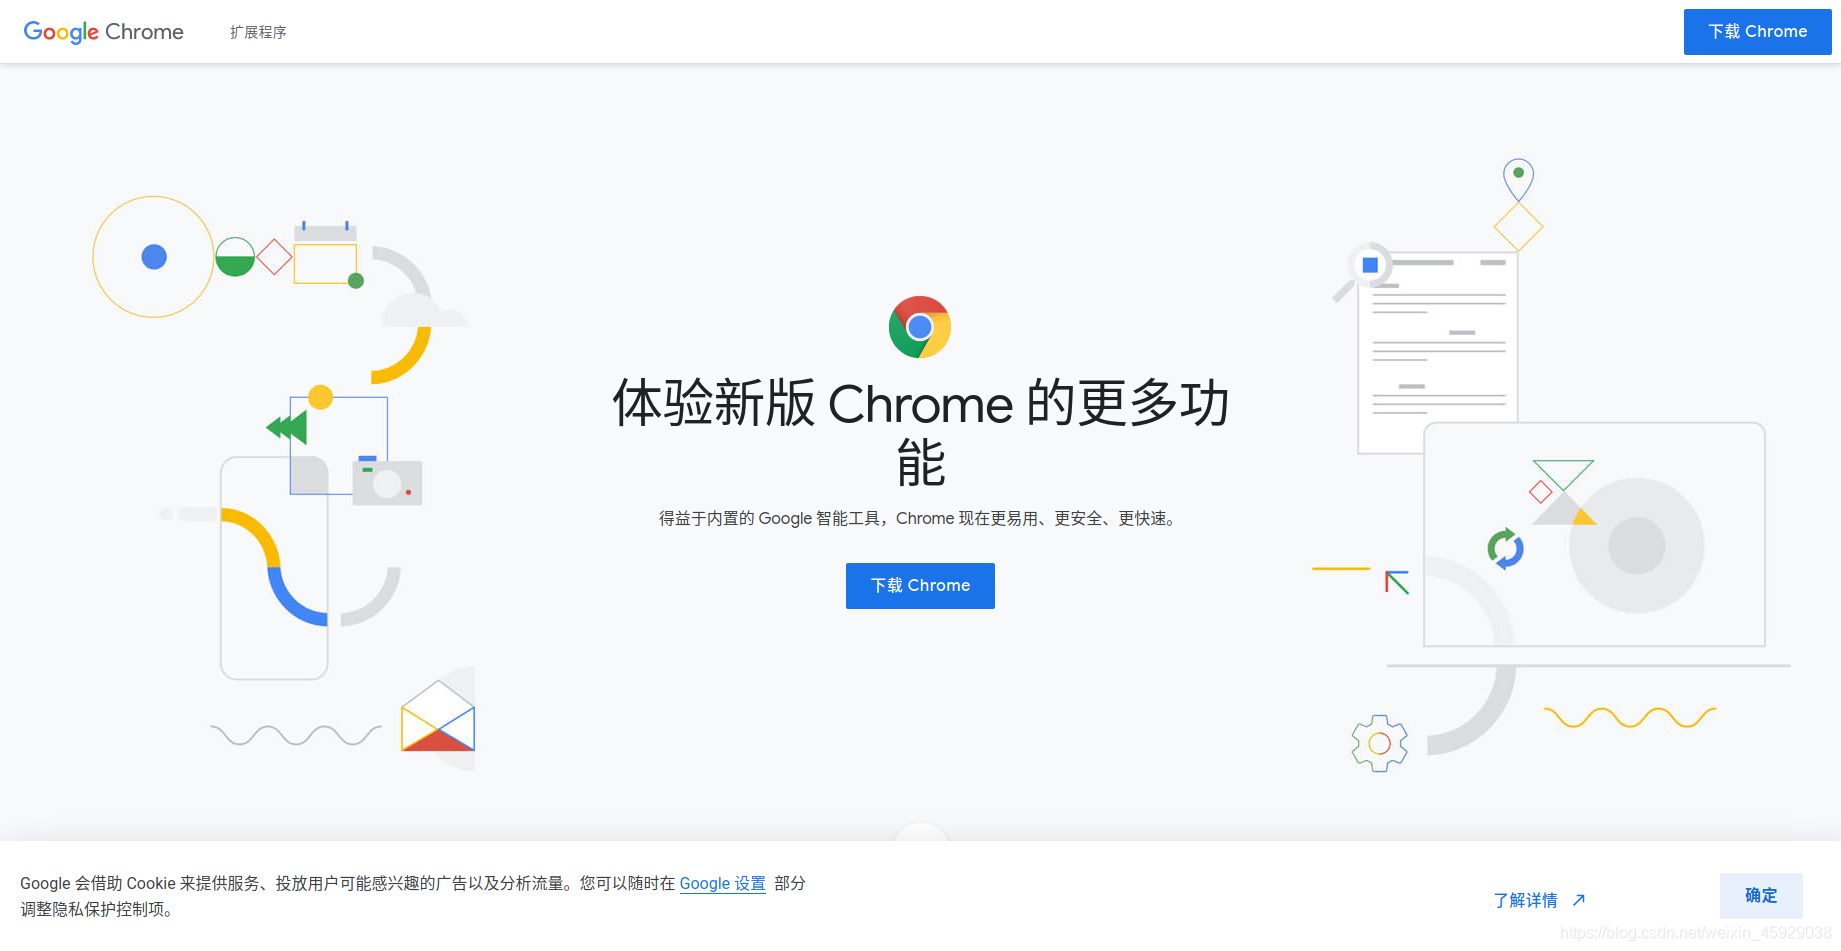
Task: Click the envelope mail illustration icon
Action: tap(438, 716)
